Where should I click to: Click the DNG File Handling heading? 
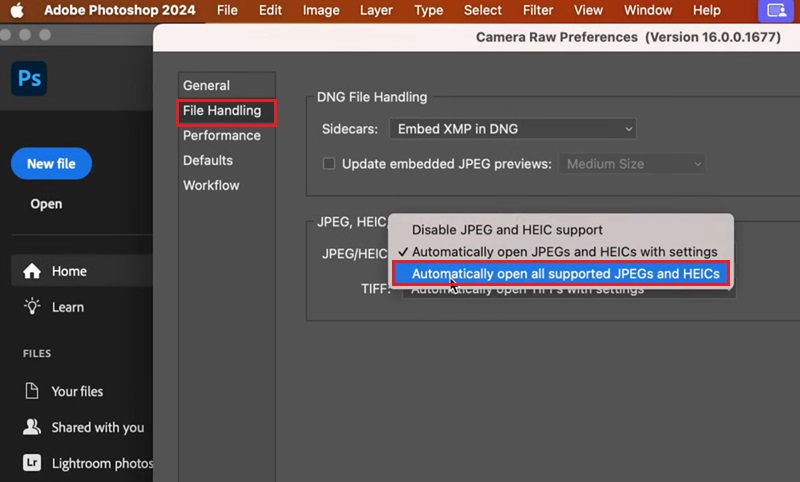tap(372, 97)
